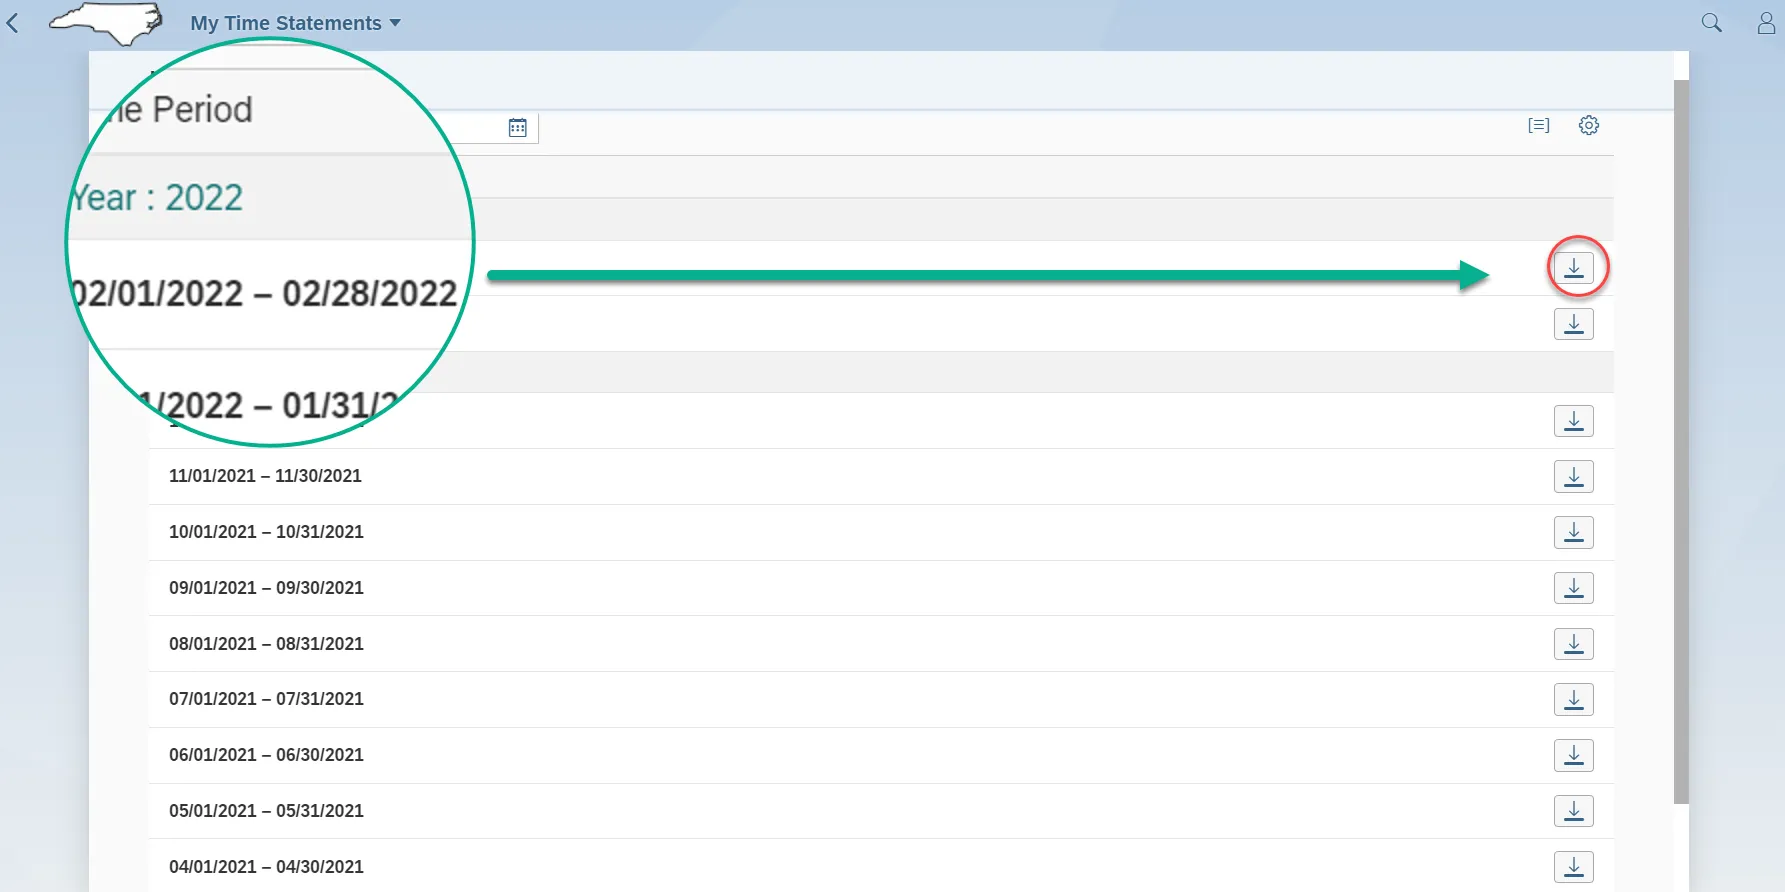Download the 10/01/2021 – 10/31/2021 statement
This screenshot has height=892, width=1785.
coord(1574,533)
